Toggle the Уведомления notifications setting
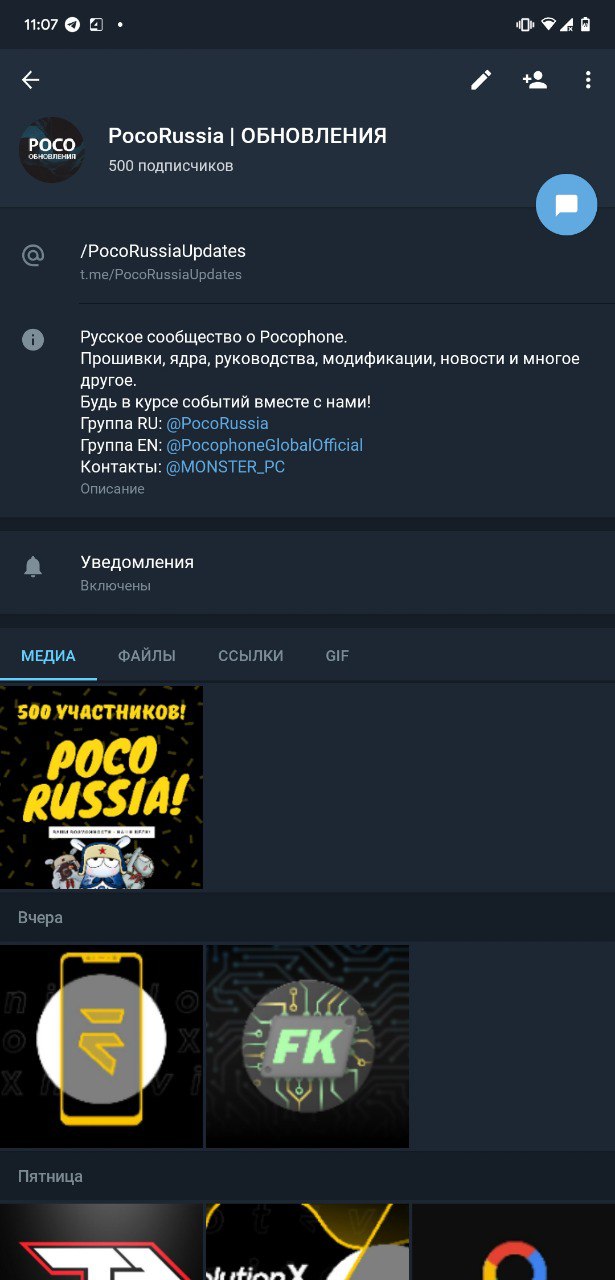Image resolution: width=615 pixels, height=1280 pixels. 307,572
